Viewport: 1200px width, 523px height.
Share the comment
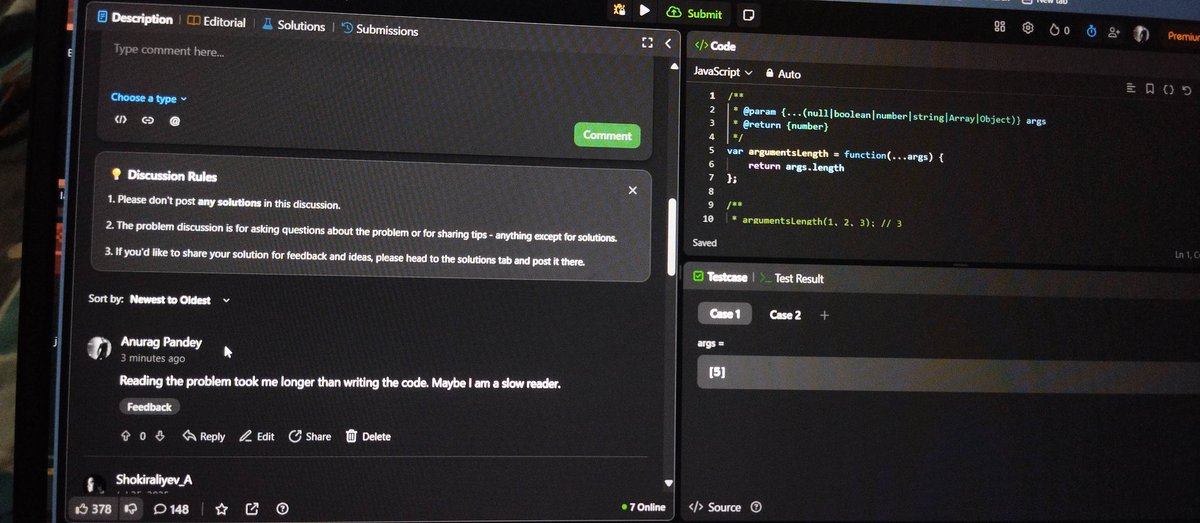(x=310, y=436)
